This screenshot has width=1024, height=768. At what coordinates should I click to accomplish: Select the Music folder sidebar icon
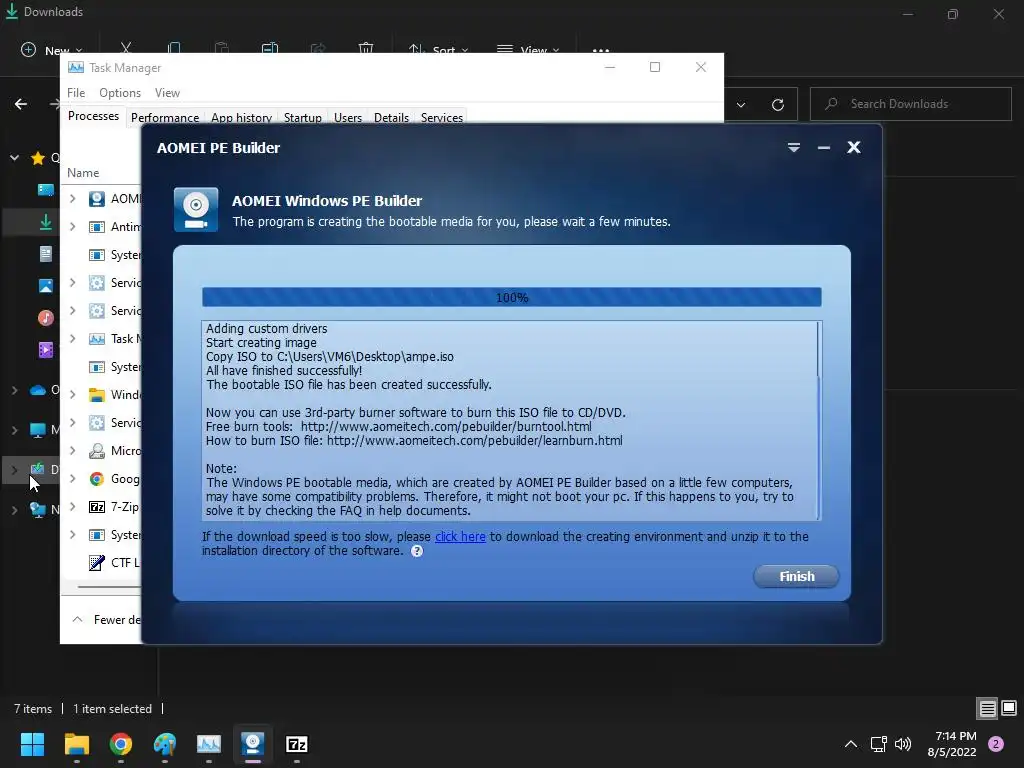pyautogui.click(x=46, y=318)
